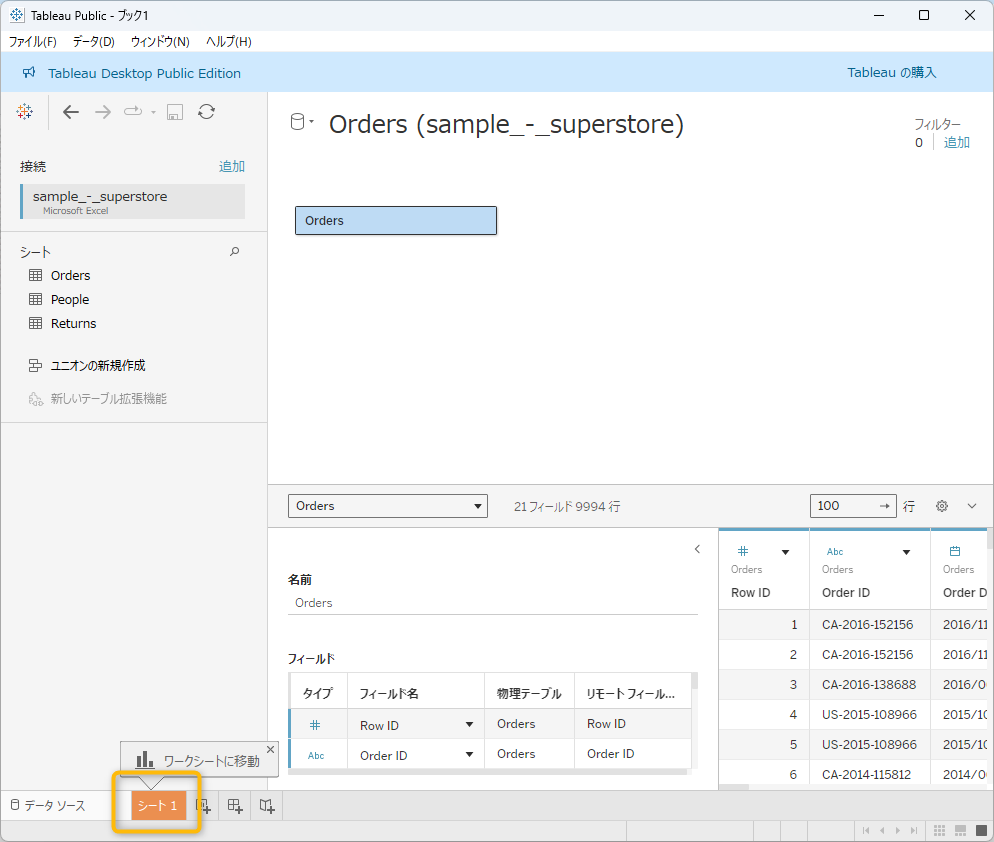Click the 追加 link beside 接続
This screenshot has height=842, width=994.
point(232,167)
